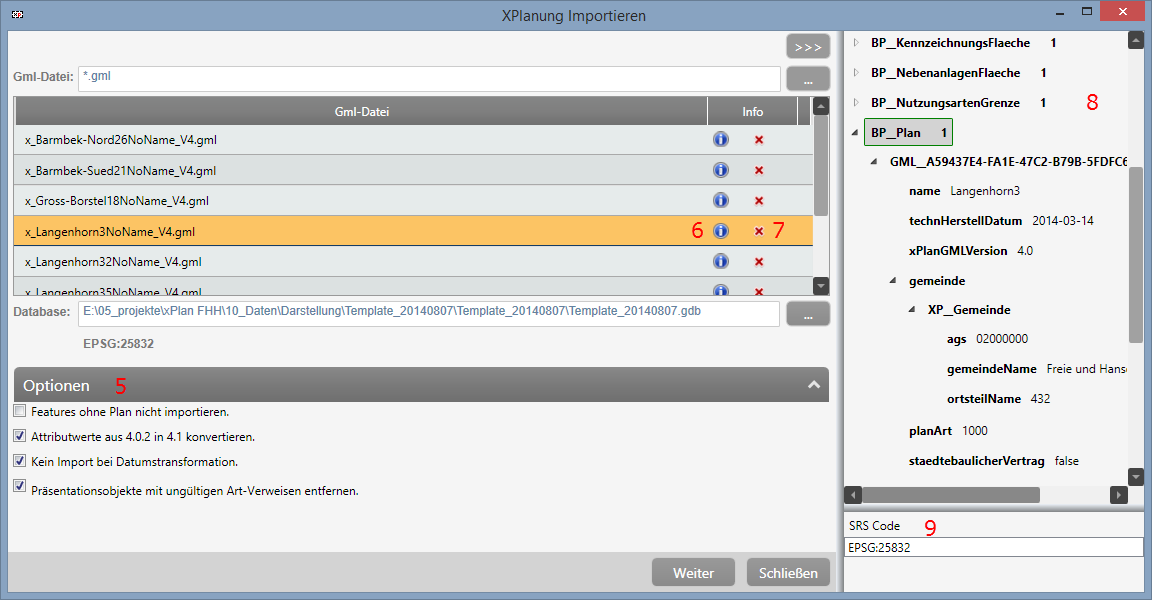Click the Schließen button

[x=788, y=573]
